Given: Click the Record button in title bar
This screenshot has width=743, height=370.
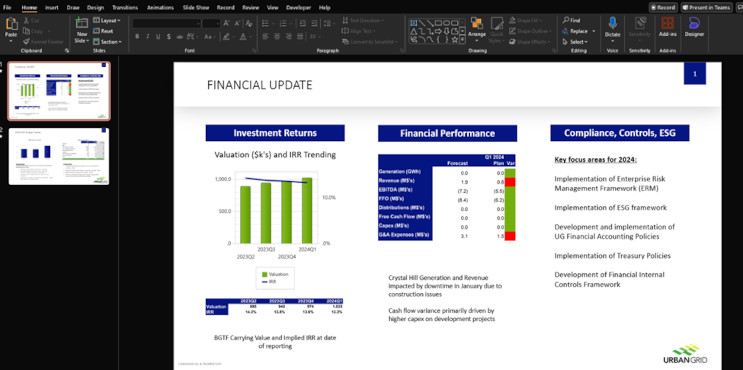Looking at the screenshot, I should pyautogui.click(x=663, y=7).
